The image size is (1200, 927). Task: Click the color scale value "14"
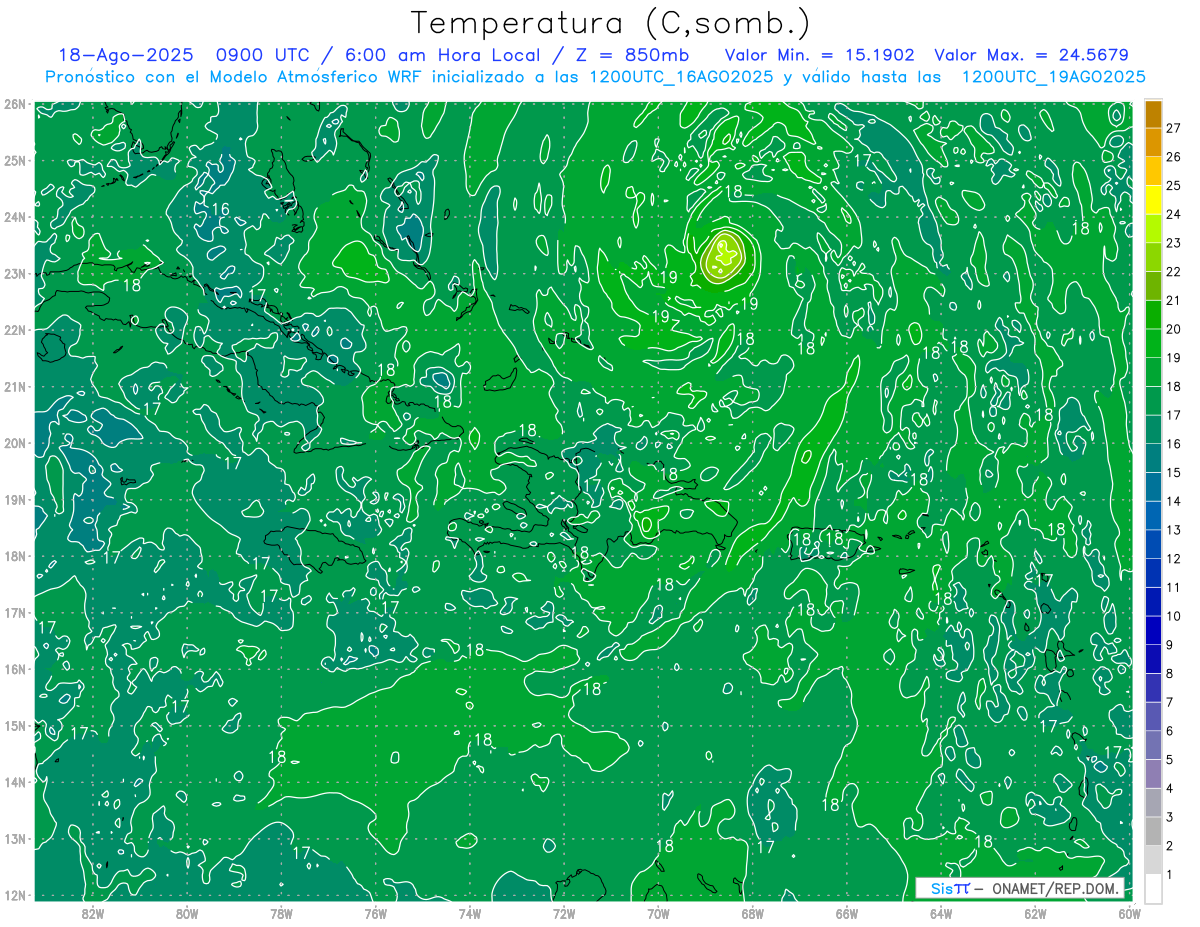(x=1173, y=501)
